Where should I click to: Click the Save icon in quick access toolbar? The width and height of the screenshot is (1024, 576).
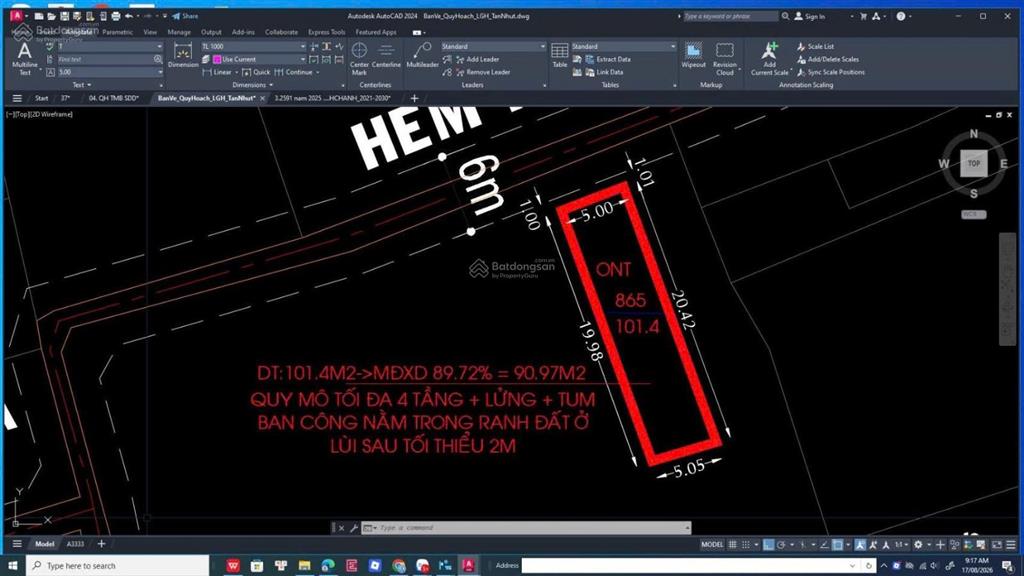(64, 16)
